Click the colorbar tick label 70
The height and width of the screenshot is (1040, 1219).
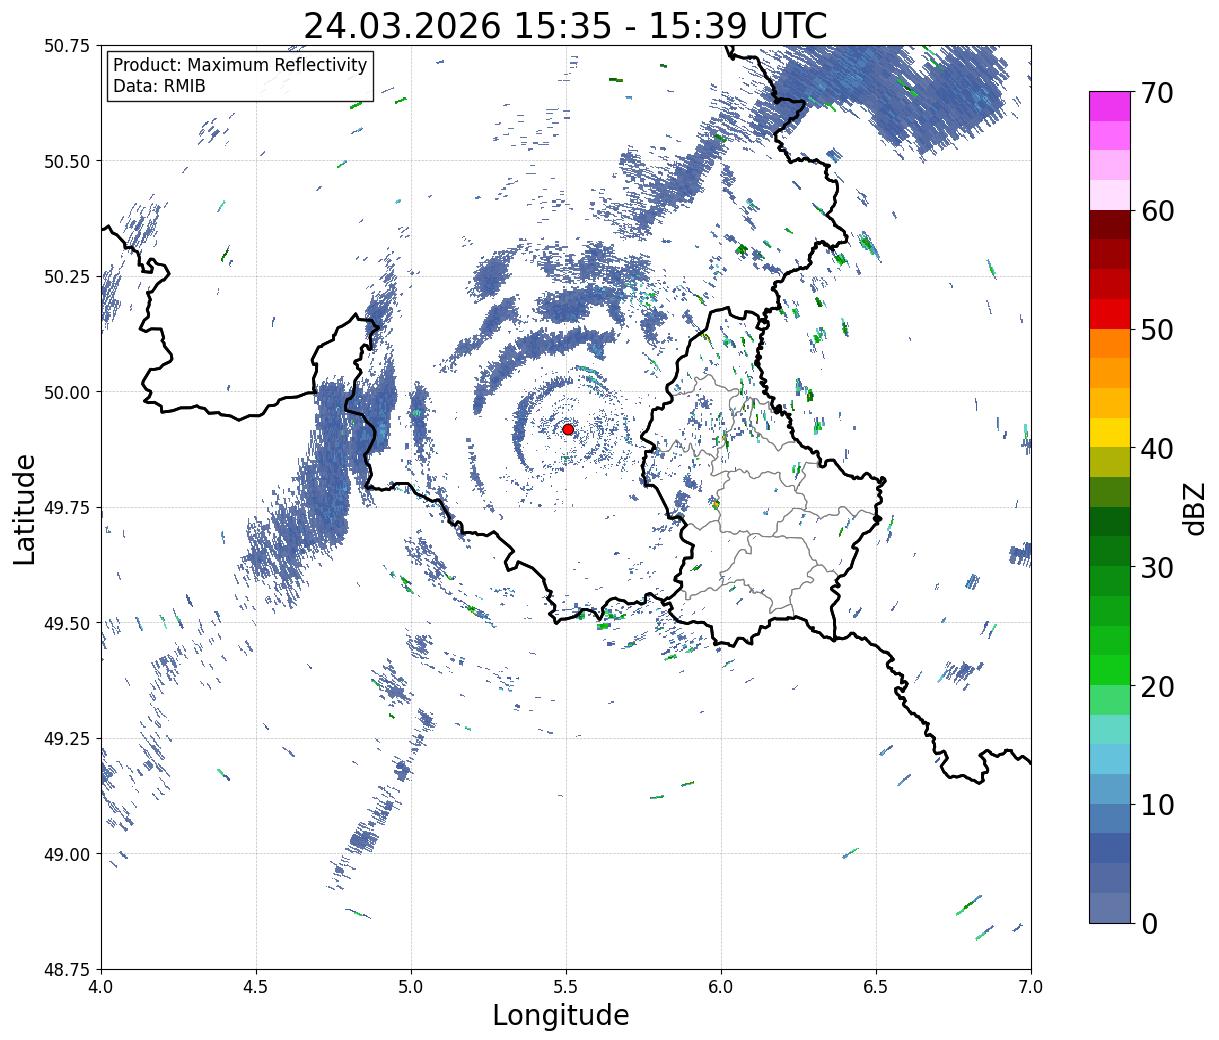1158,93
